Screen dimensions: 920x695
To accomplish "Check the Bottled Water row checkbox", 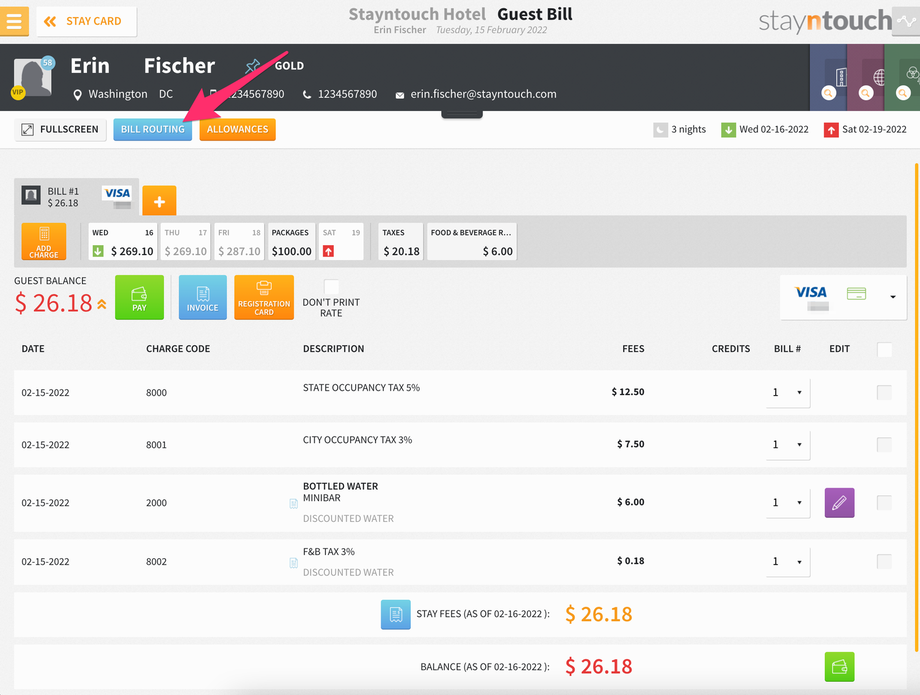I will coord(884,503).
